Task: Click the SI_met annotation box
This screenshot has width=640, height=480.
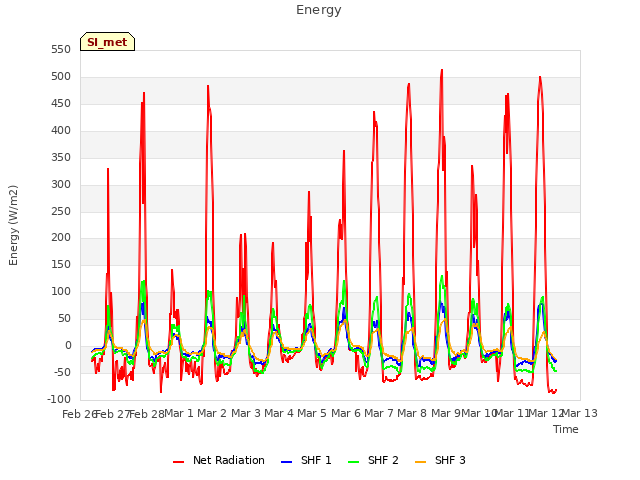Action: tap(107, 42)
